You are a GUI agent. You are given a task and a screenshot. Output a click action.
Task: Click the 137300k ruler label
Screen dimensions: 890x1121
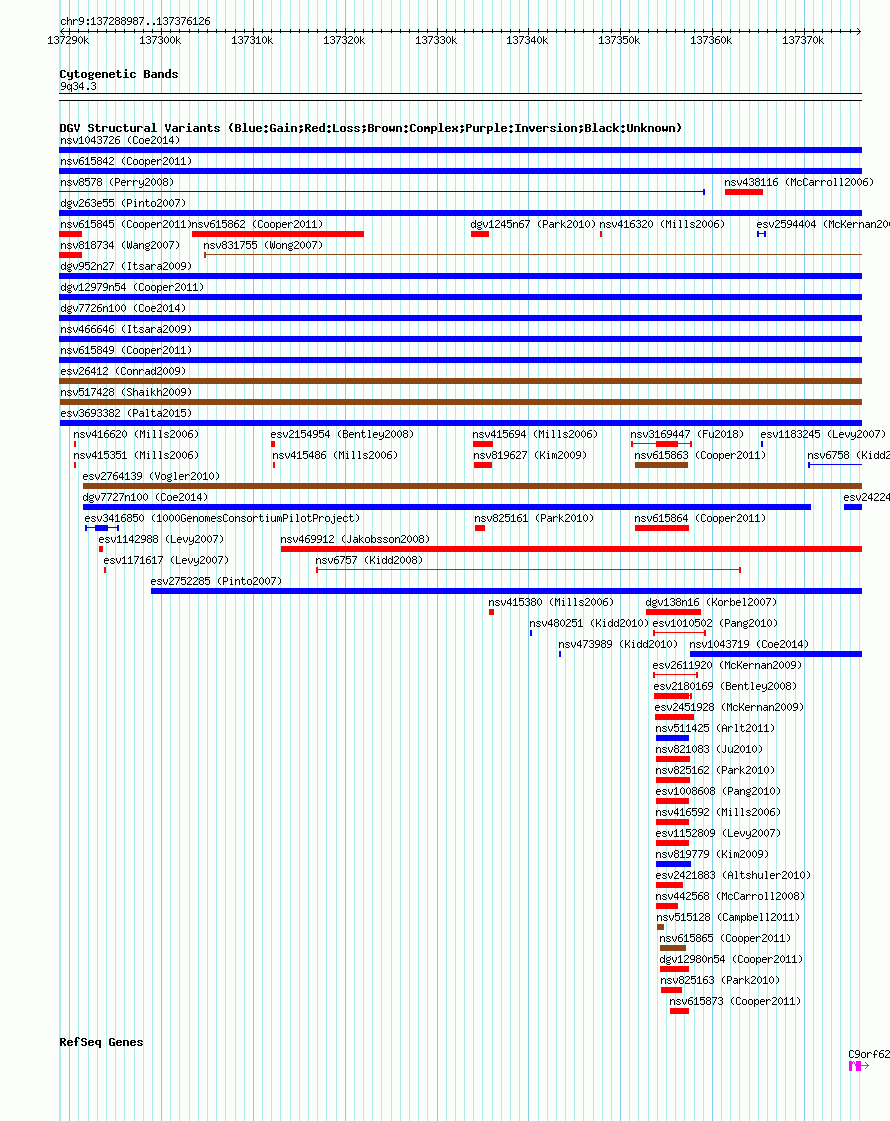[x=160, y=41]
